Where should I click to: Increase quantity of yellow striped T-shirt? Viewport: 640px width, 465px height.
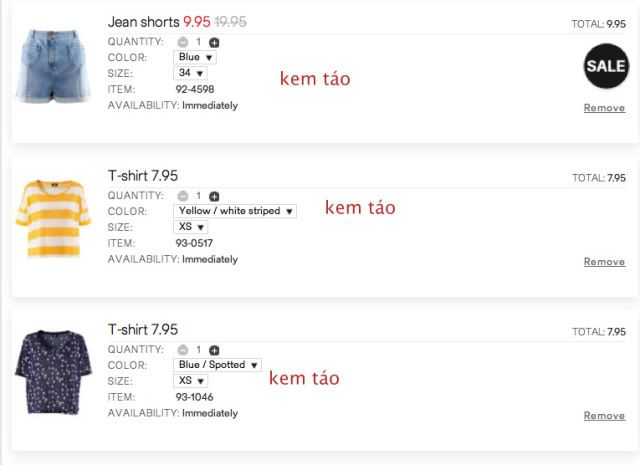(214, 196)
